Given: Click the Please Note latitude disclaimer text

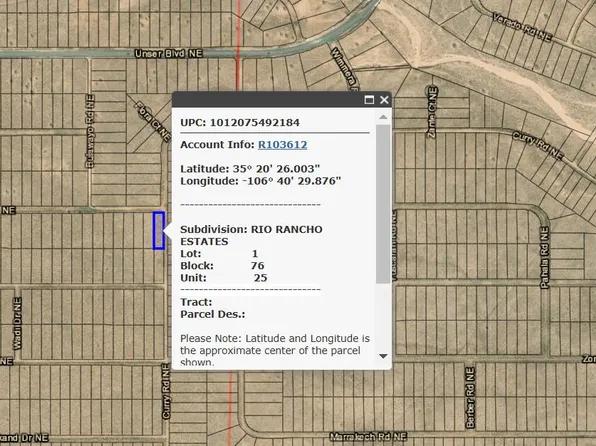Looking at the screenshot, I should click(275, 350).
